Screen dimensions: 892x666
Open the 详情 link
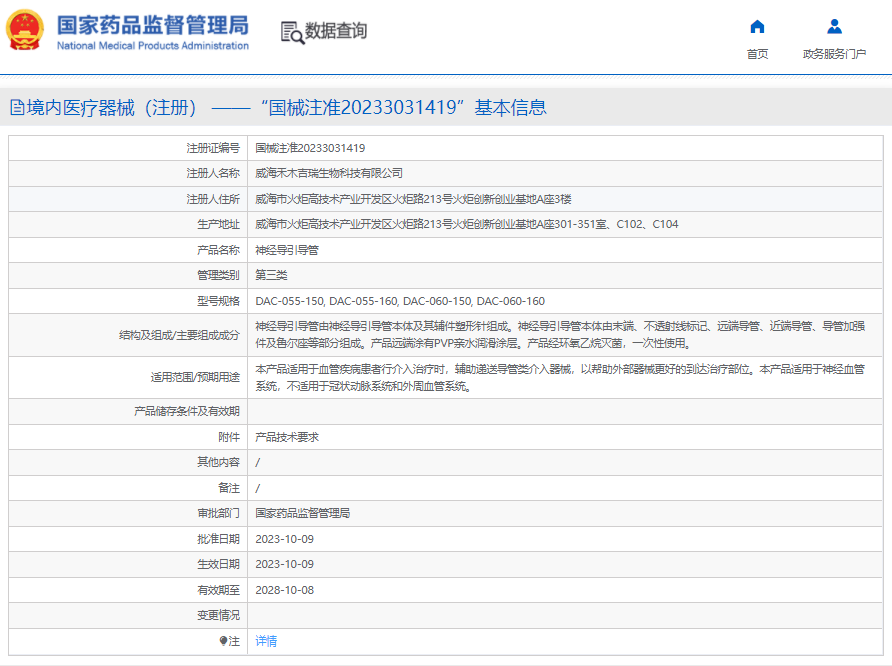[266, 641]
